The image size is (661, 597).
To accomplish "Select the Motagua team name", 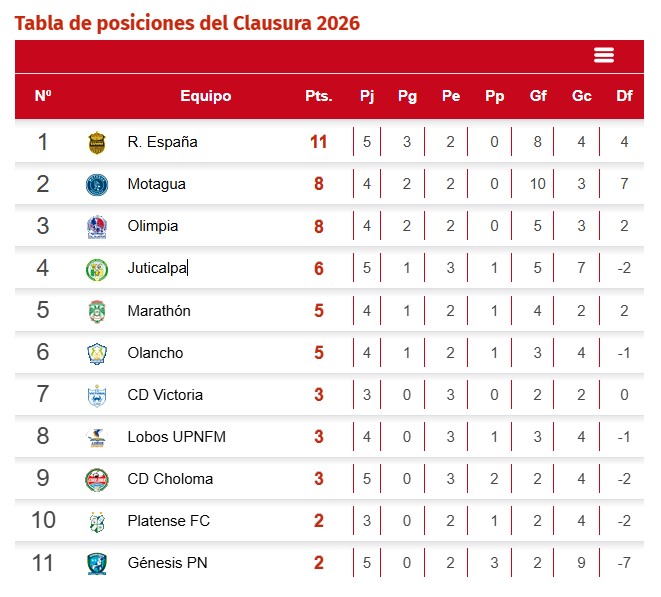I will coord(156,184).
